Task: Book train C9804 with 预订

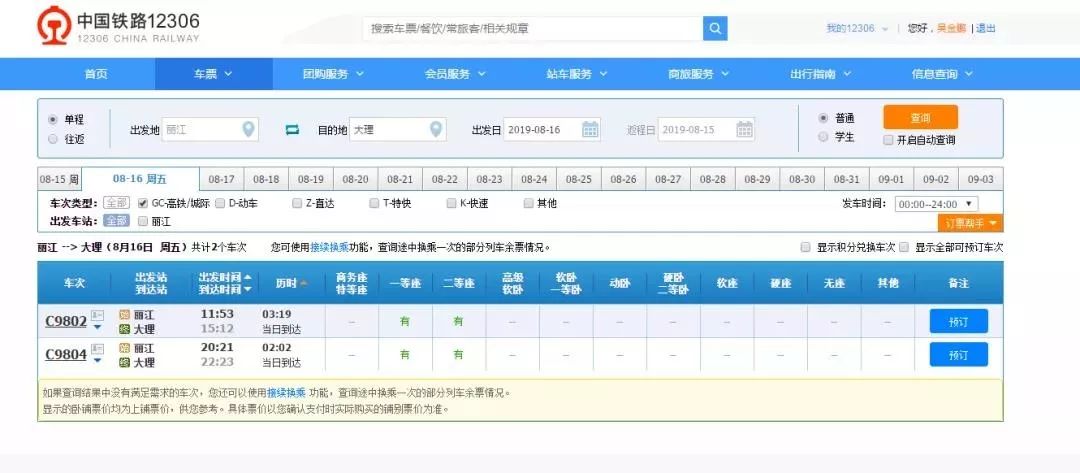Action: pyautogui.click(x=958, y=355)
